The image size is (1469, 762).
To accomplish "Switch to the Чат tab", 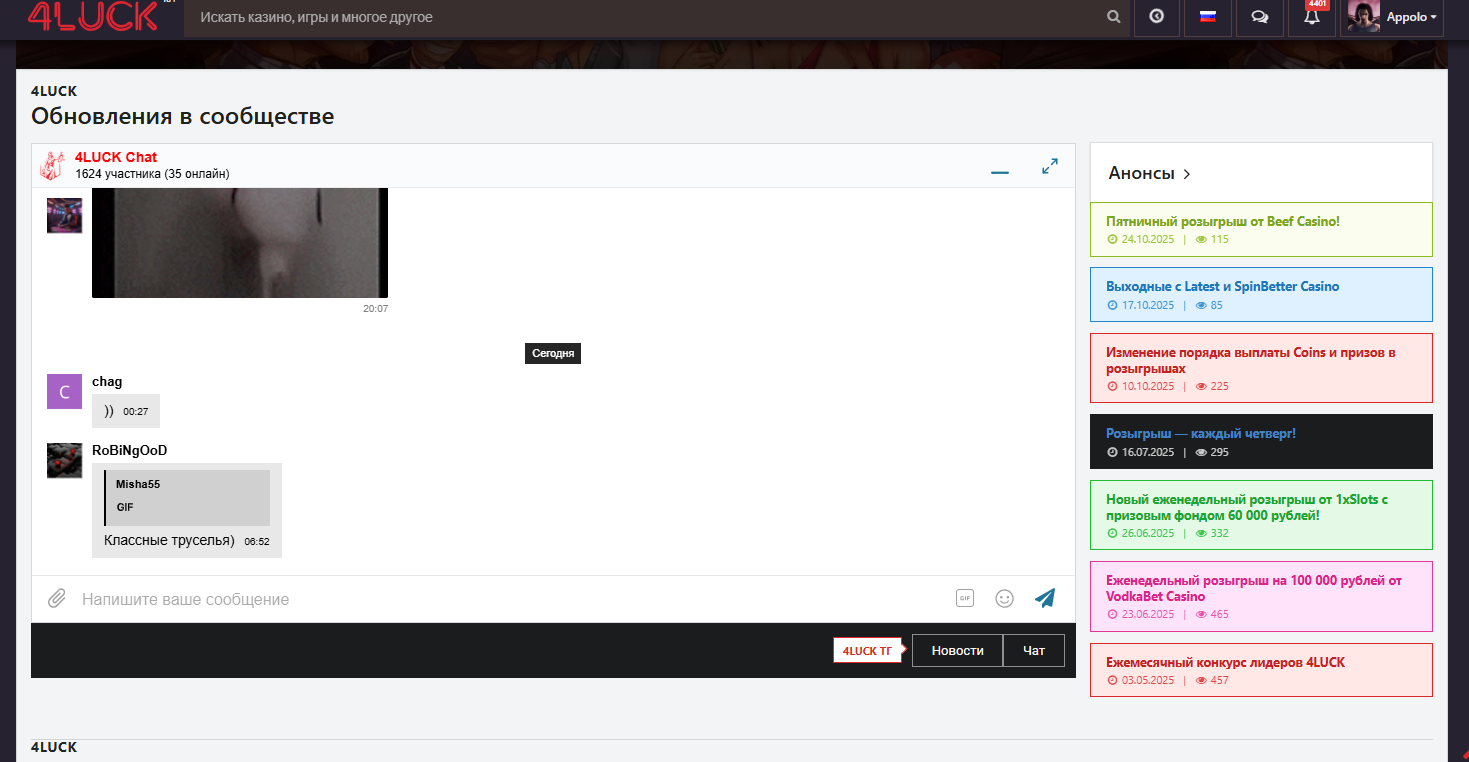I will pyautogui.click(x=1034, y=650).
